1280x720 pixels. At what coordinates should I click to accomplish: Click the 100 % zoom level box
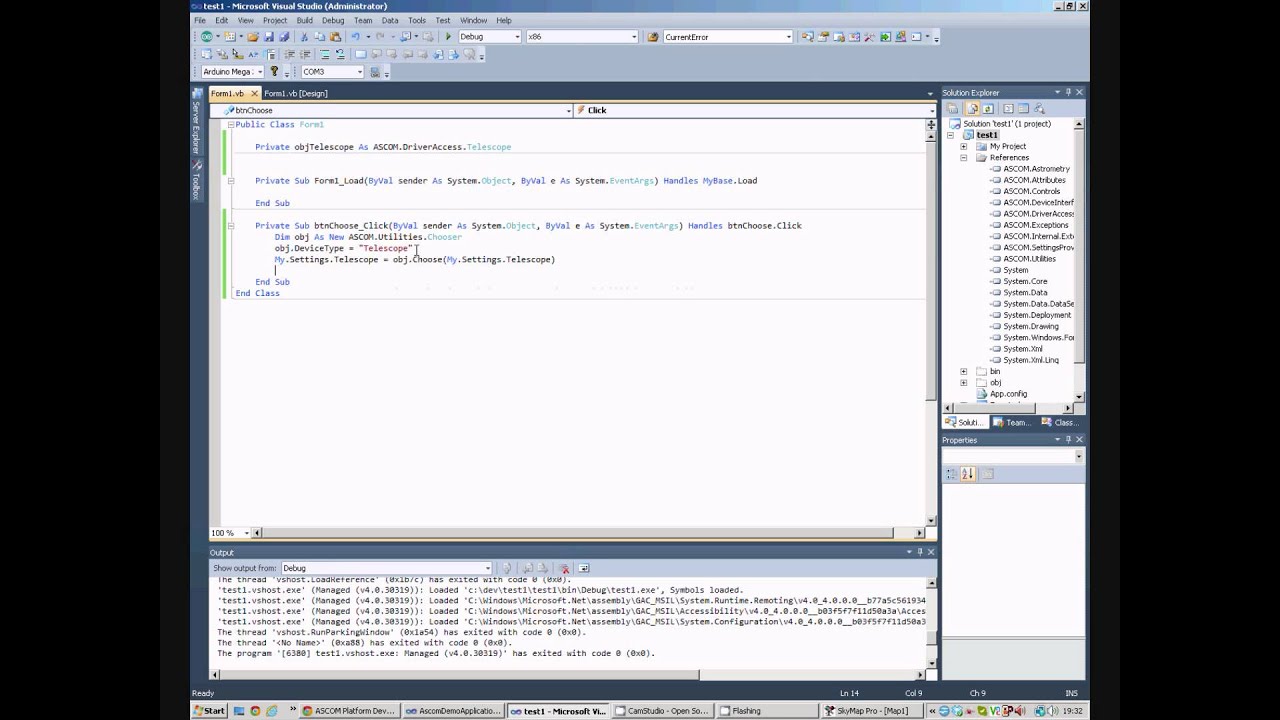pos(228,533)
